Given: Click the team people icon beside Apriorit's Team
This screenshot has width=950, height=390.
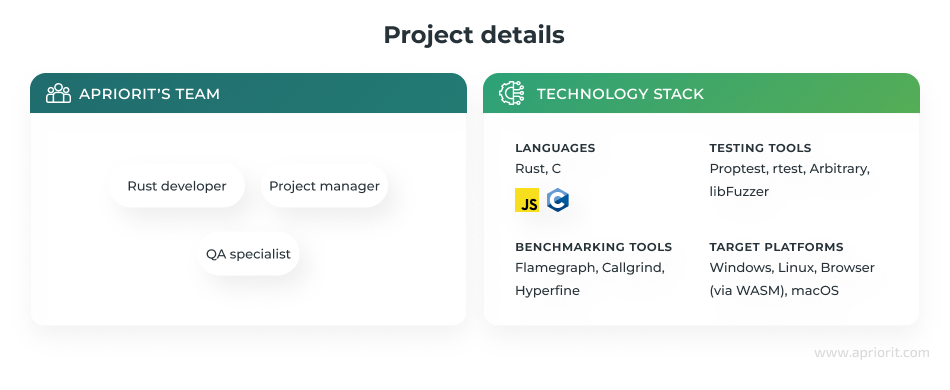Looking at the screenshot, I should (x=58, y=93).
